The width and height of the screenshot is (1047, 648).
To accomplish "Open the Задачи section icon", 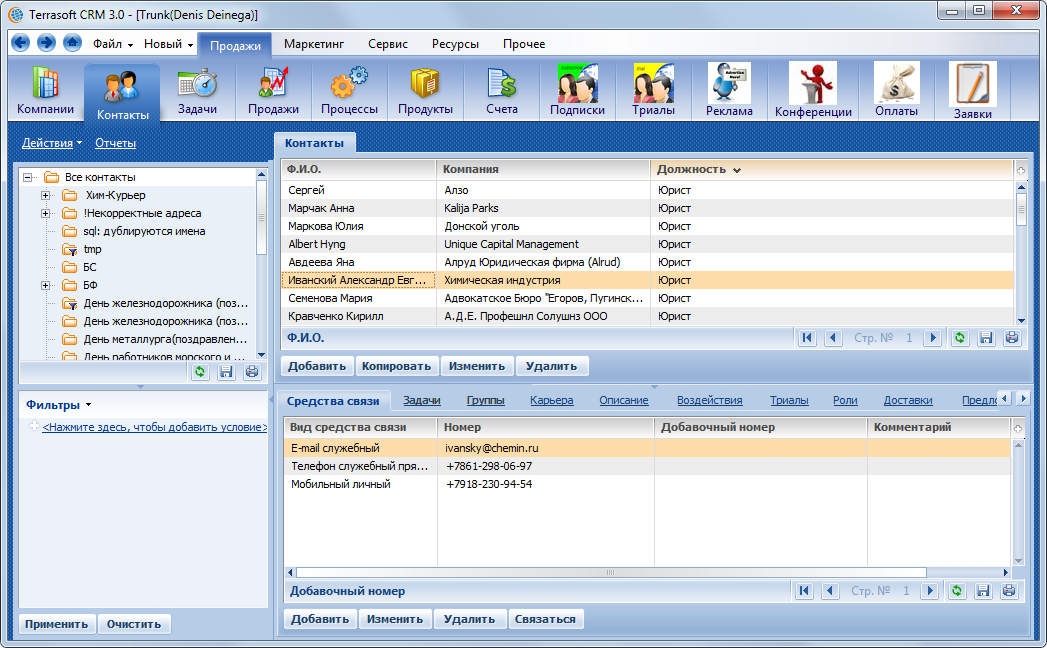I will click(198, 91).
